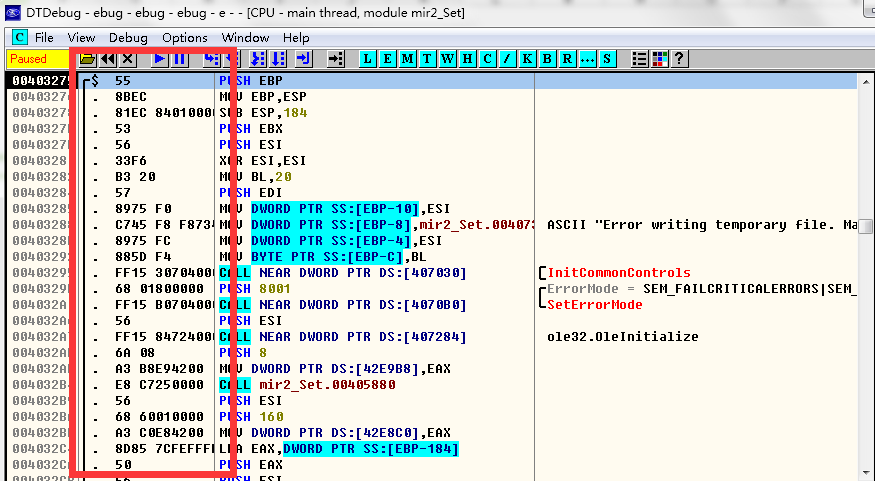The width and height of the screenshot is (875, 481).
Task: Select MOV DWORD PTR DS:[42E8C0],EAX line
Action: tap(335, 432)
